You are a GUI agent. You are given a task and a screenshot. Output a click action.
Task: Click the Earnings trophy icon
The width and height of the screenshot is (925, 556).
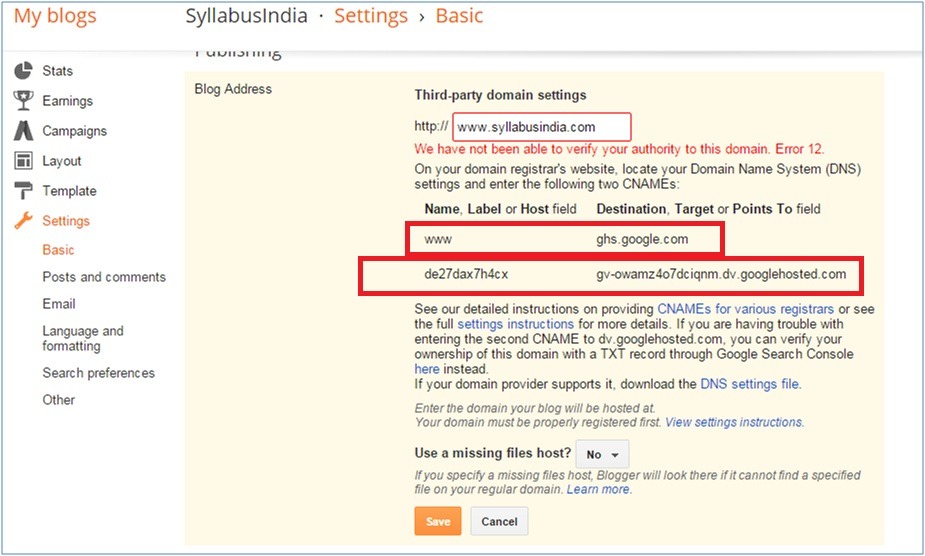[23, 100]
